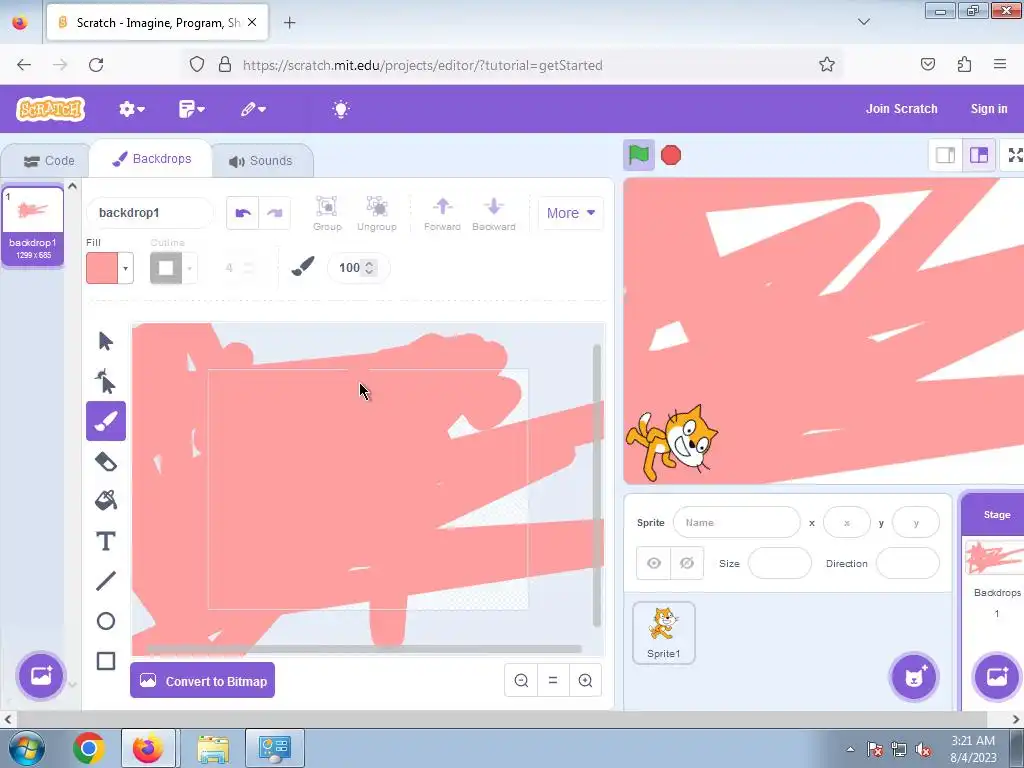Click the backdrop name field
This screenshot has height=768, width=1024.
coord(150,213)
